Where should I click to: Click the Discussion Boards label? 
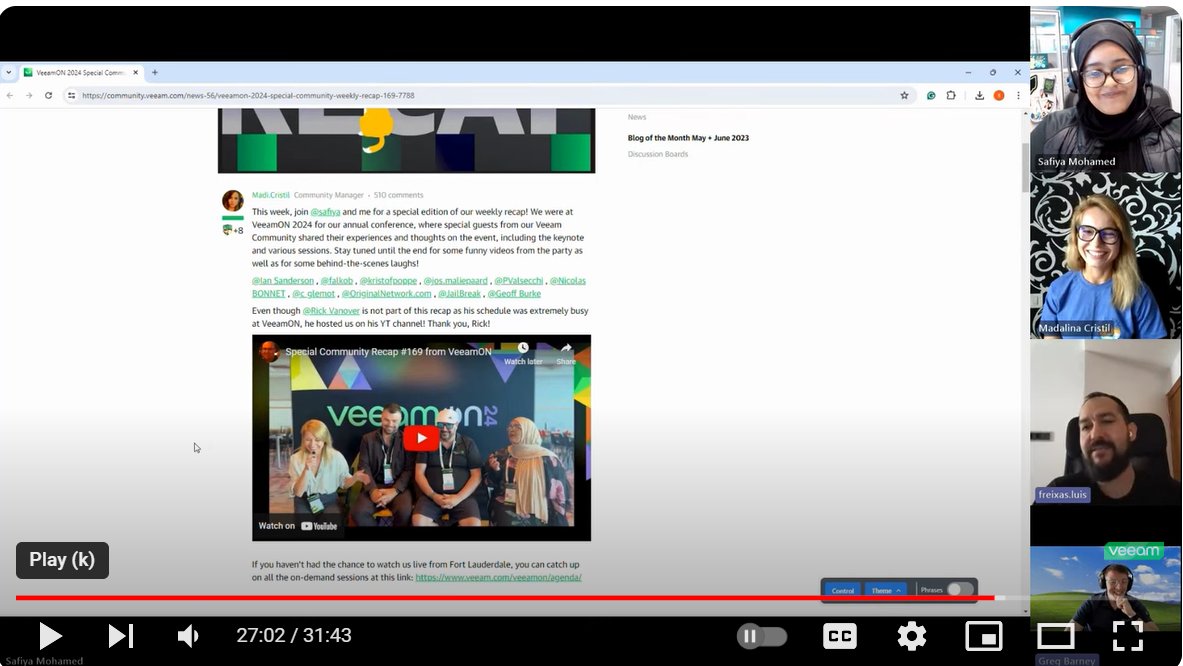[x=657, y=154]
